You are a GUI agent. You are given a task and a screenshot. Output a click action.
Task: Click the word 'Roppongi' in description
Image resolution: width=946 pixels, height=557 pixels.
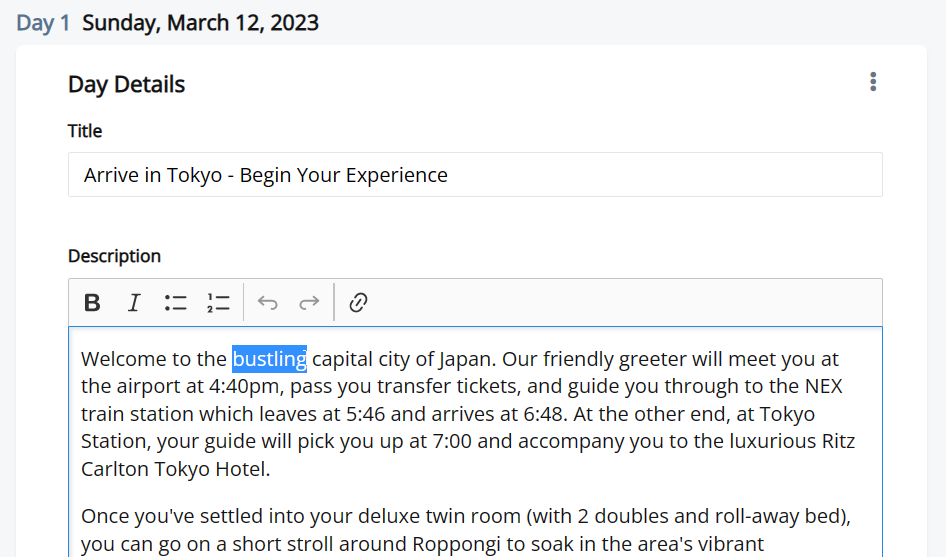click(457, 544)
